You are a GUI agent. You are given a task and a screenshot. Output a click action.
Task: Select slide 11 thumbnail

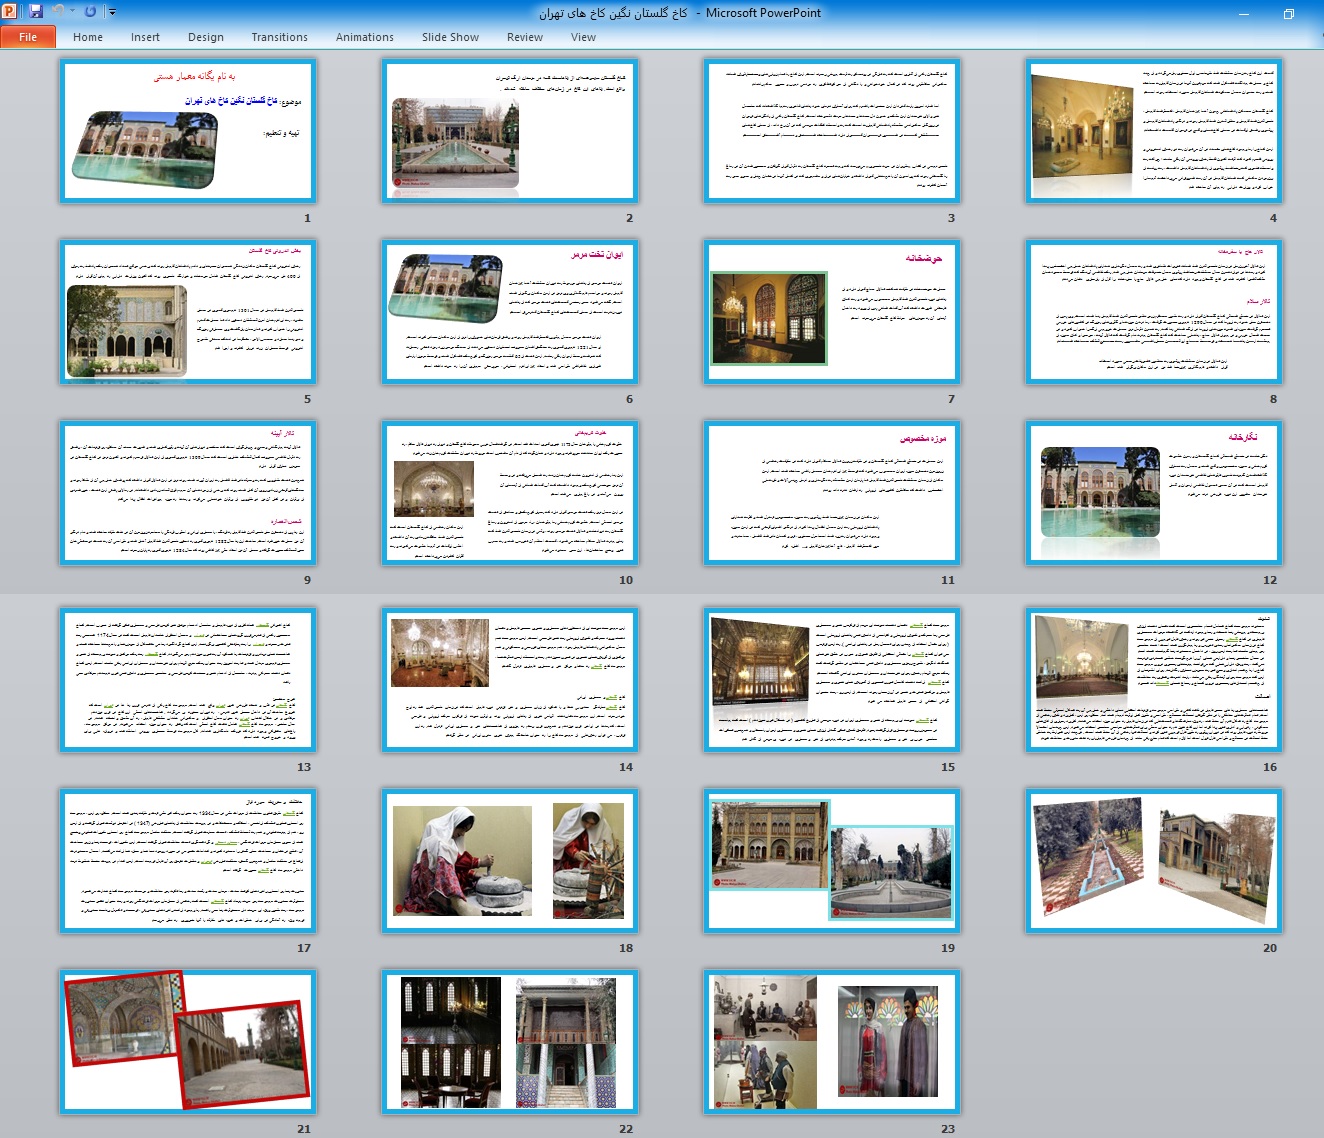(x=832, y=493)
